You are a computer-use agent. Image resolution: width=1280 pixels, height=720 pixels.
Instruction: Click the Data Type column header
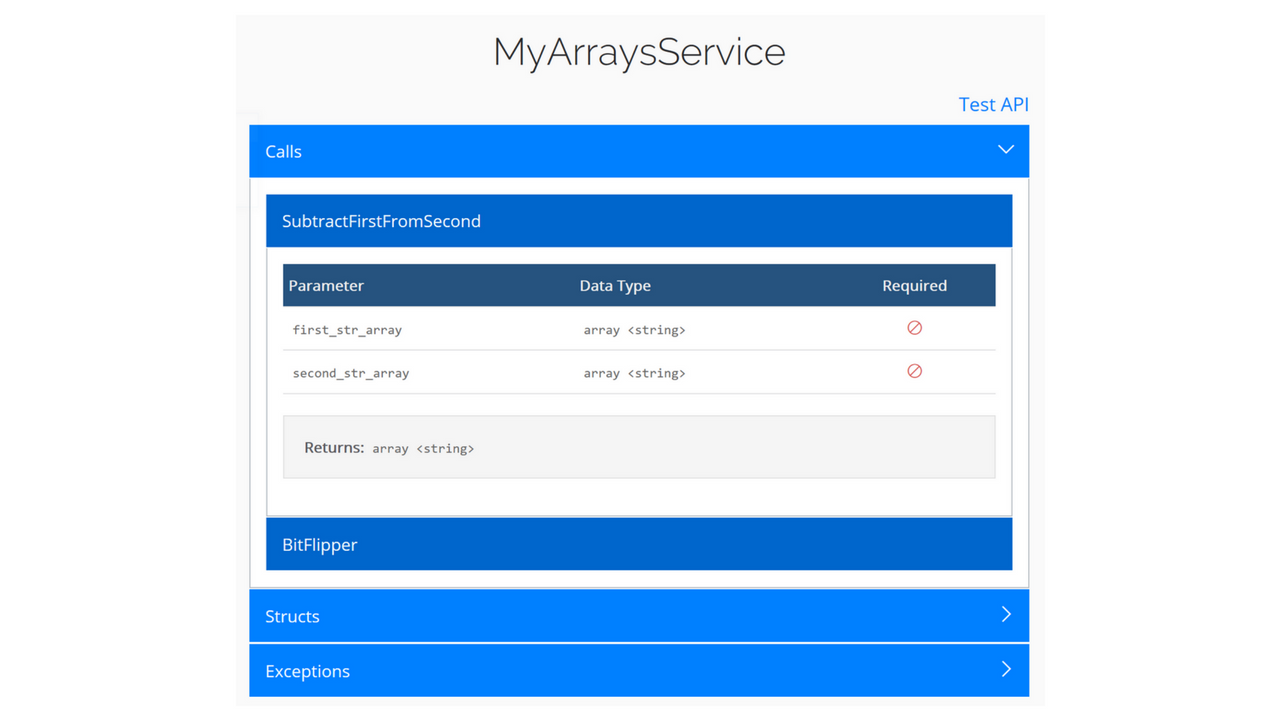pos(615,286)
